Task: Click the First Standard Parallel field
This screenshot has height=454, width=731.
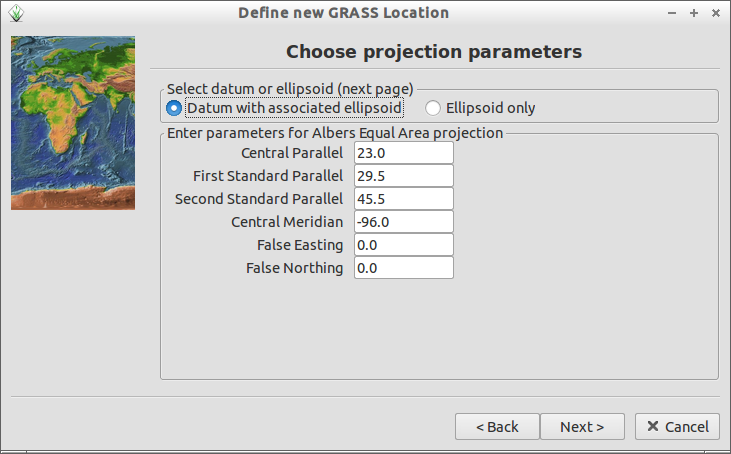Action: point(404,176)
